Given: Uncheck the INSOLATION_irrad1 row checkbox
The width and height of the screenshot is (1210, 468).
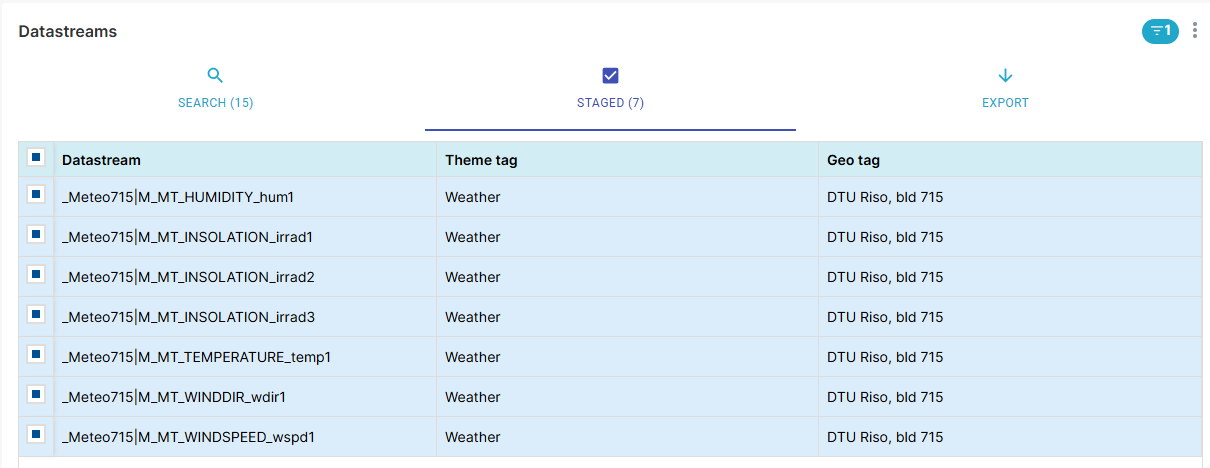Looking at the screenshot, I should tap(36, 234).
